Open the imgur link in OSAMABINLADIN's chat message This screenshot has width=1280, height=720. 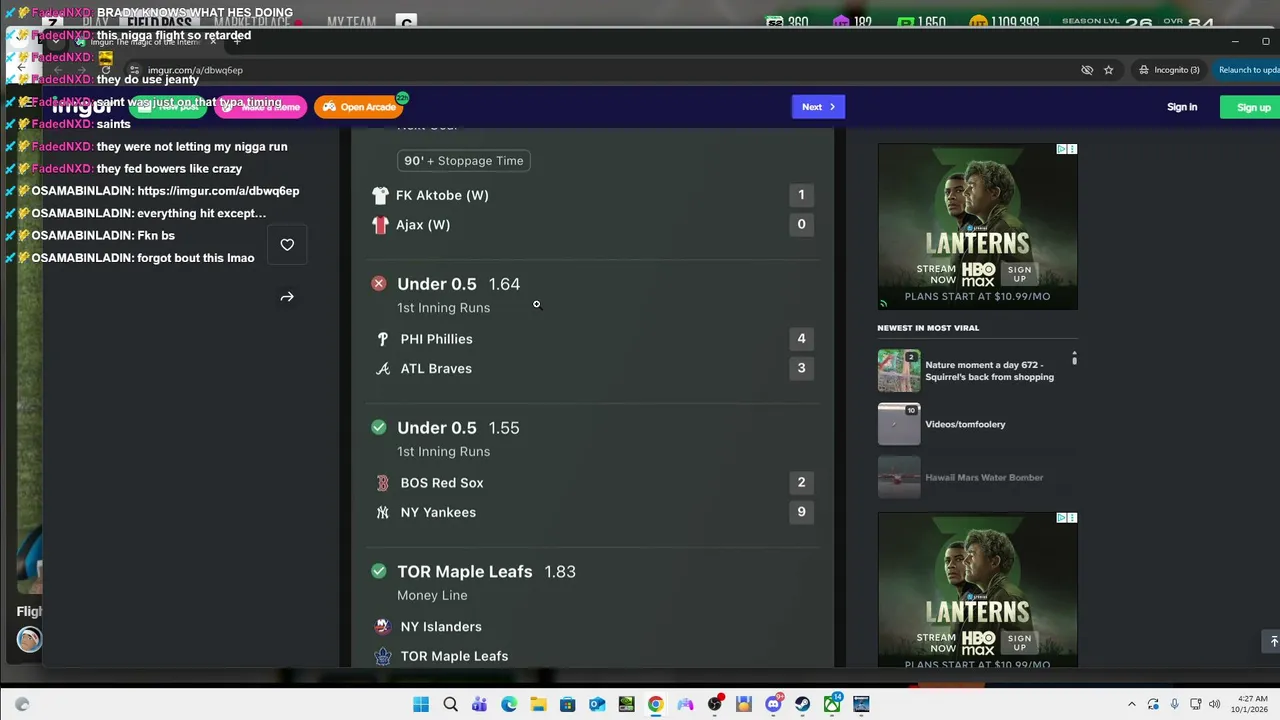point(218,191)
